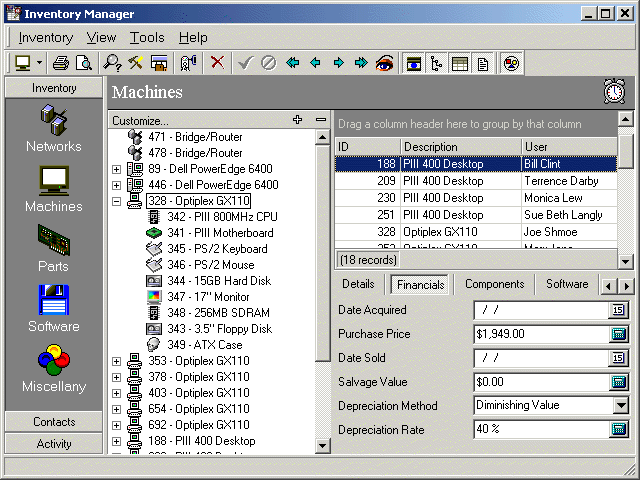640x480 pixels.
Task: Open dropdown arrow beside monitor toolbar icon
Action: coord(39,63)
